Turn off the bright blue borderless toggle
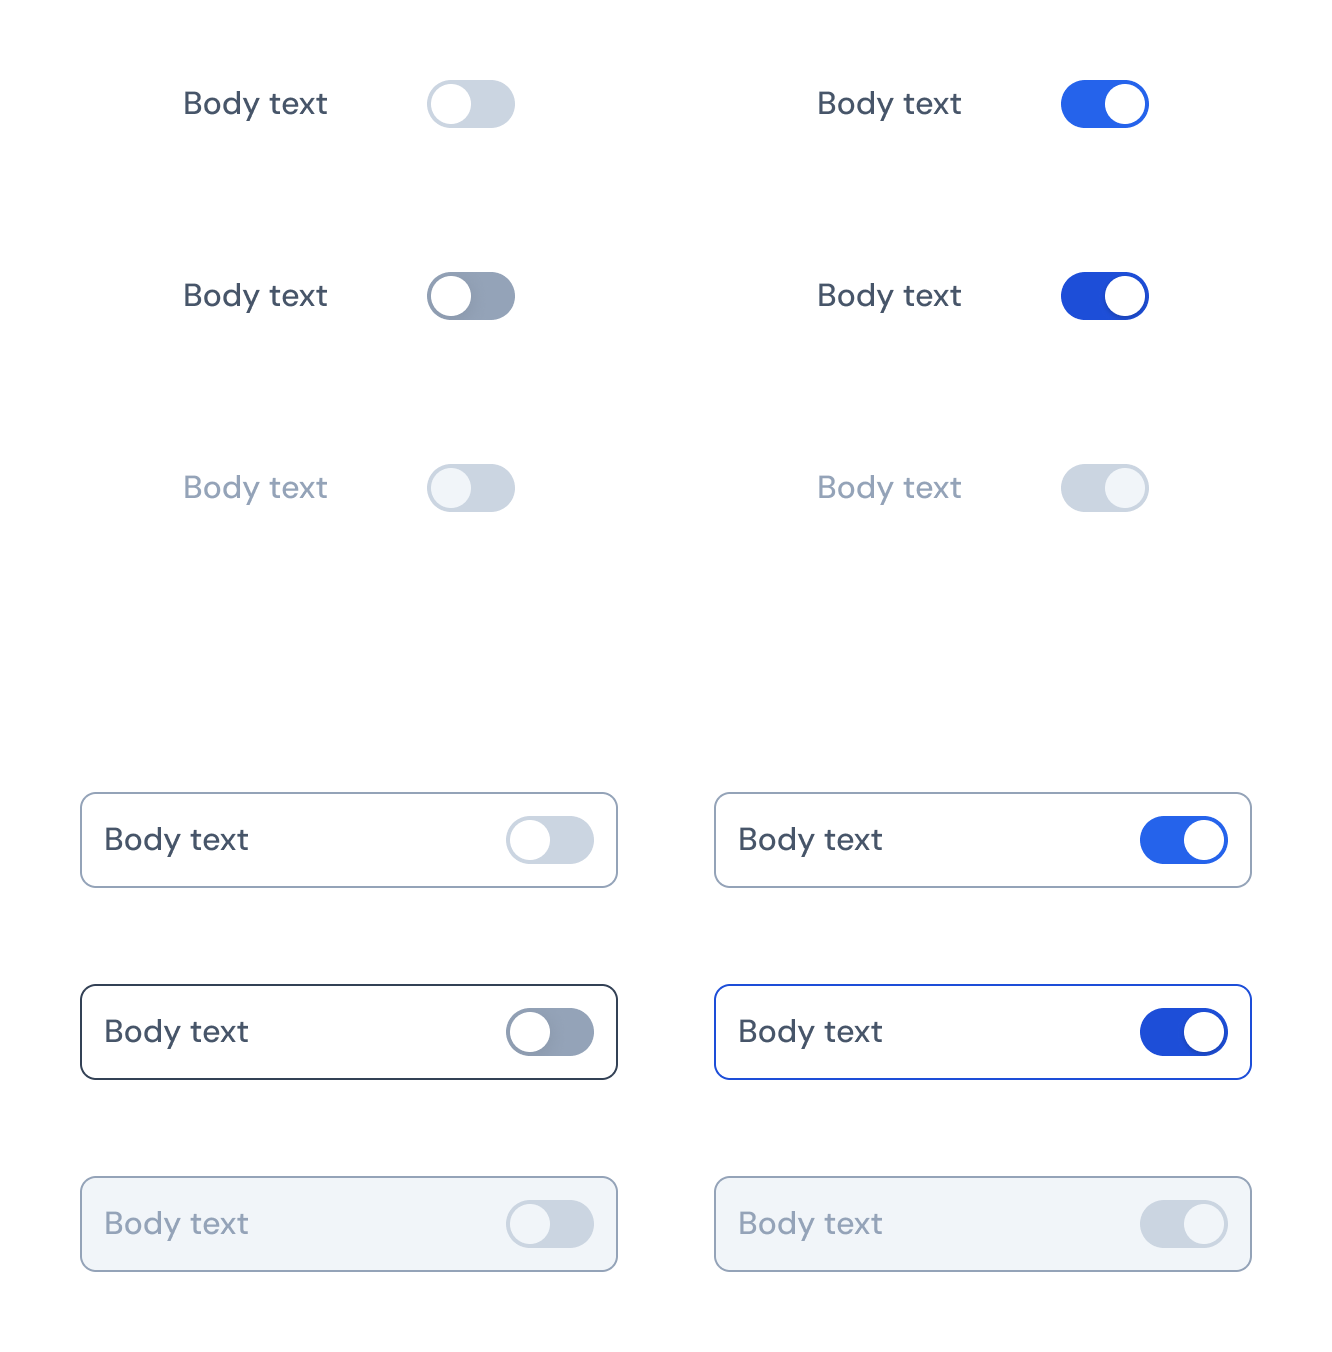The image size is (1332, 1352). point(1105,104)
